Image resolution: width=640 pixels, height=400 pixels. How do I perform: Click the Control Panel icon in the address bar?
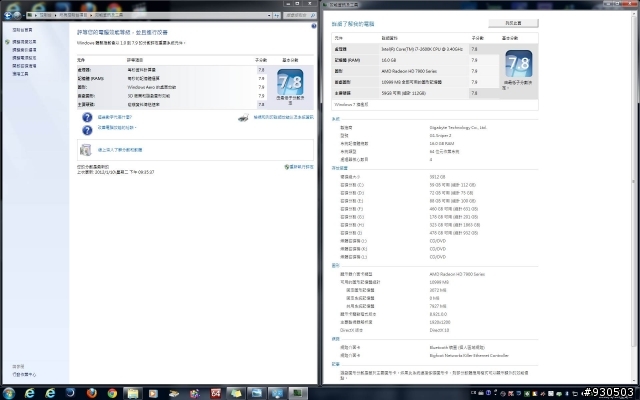(x=30, y=15)
